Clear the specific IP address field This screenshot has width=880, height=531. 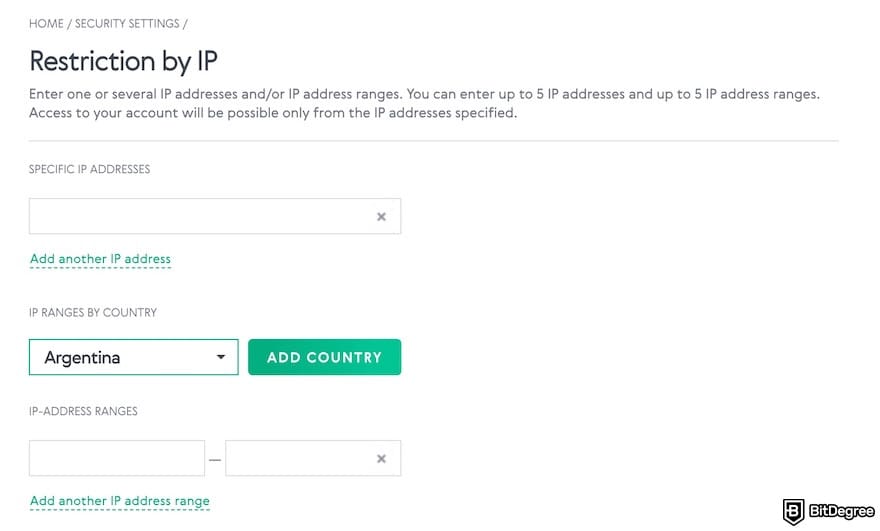[381, 217]
